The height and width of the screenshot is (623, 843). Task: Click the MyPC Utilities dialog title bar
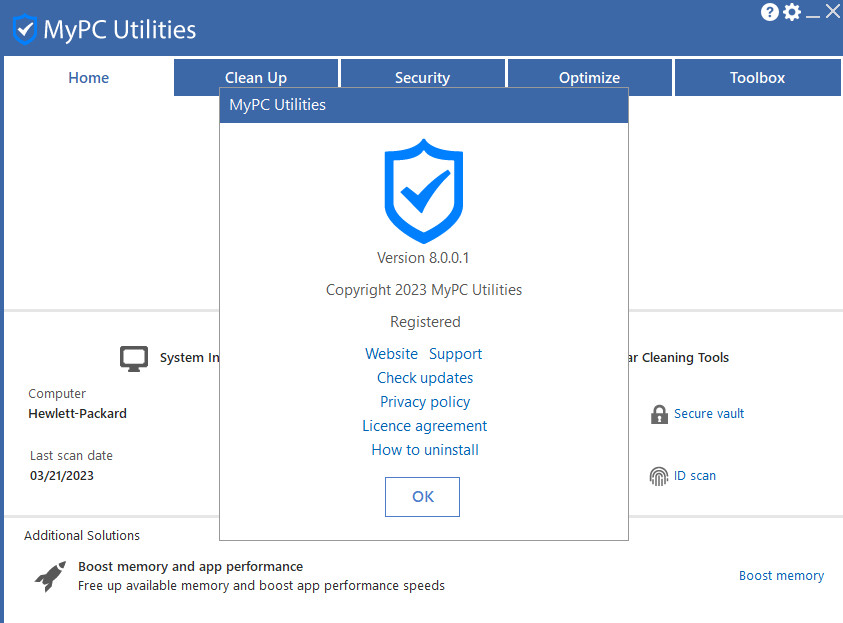(424, 105)
